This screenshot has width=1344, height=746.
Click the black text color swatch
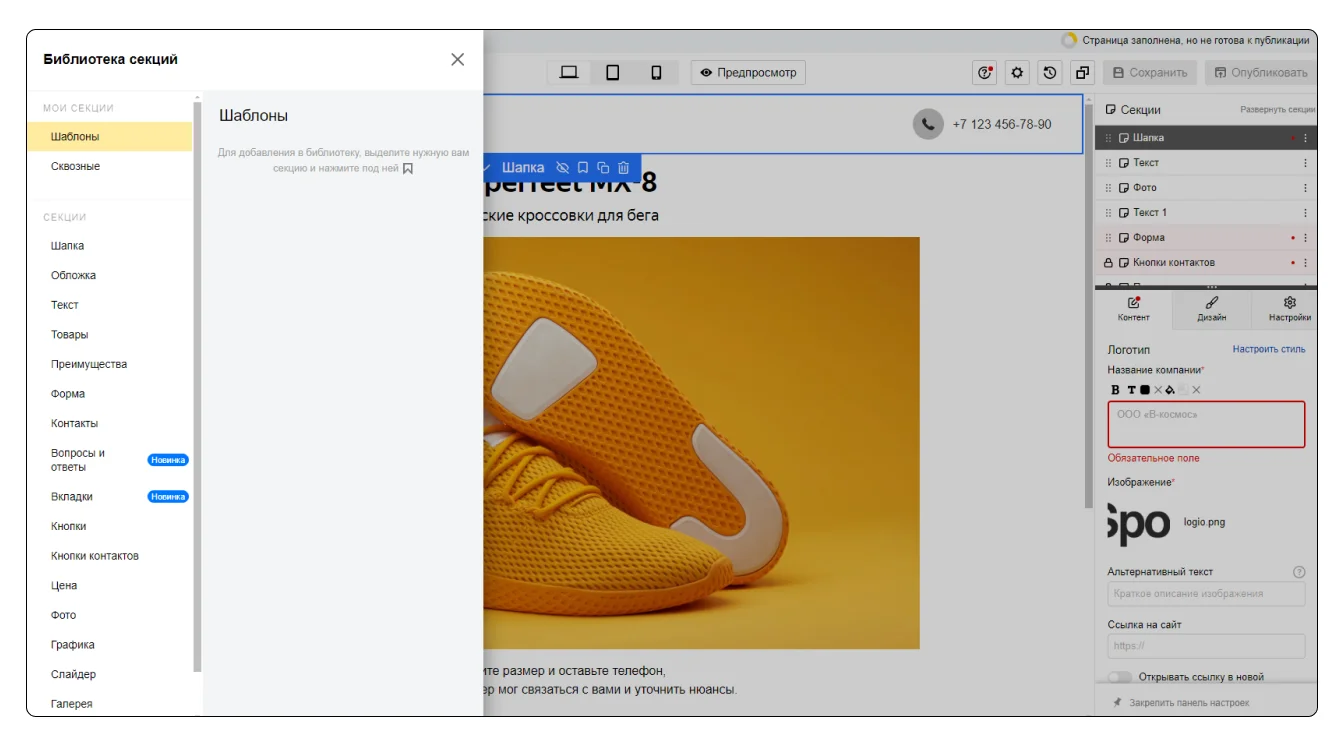pyautogui.click(x=1145, y=390)
